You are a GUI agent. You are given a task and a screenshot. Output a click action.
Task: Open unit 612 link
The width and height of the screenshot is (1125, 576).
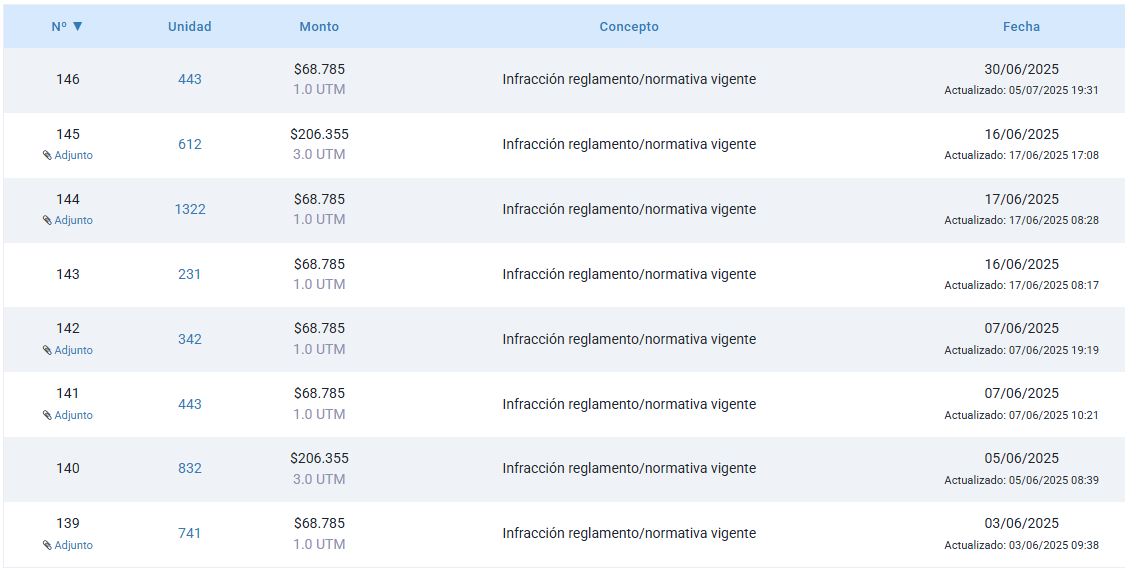(x=189, y=145)
